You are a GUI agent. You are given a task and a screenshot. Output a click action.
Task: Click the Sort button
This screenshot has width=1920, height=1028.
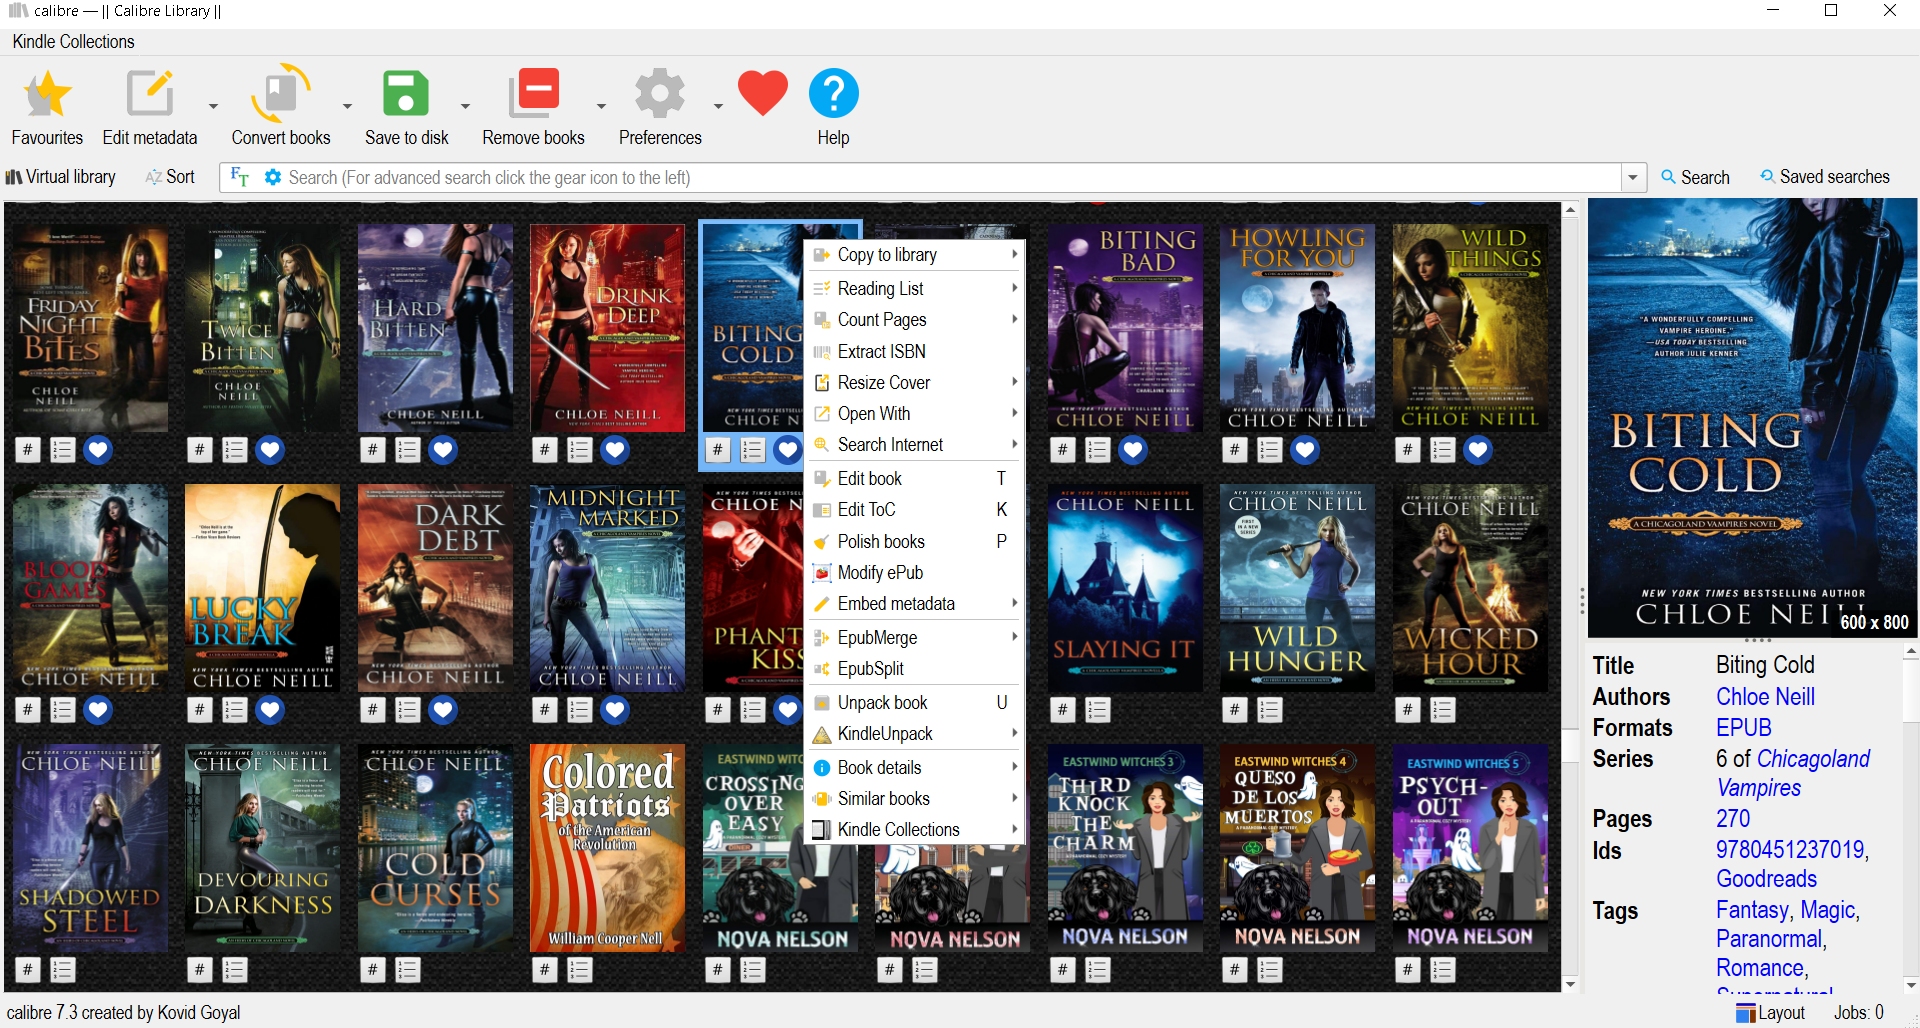170,177
